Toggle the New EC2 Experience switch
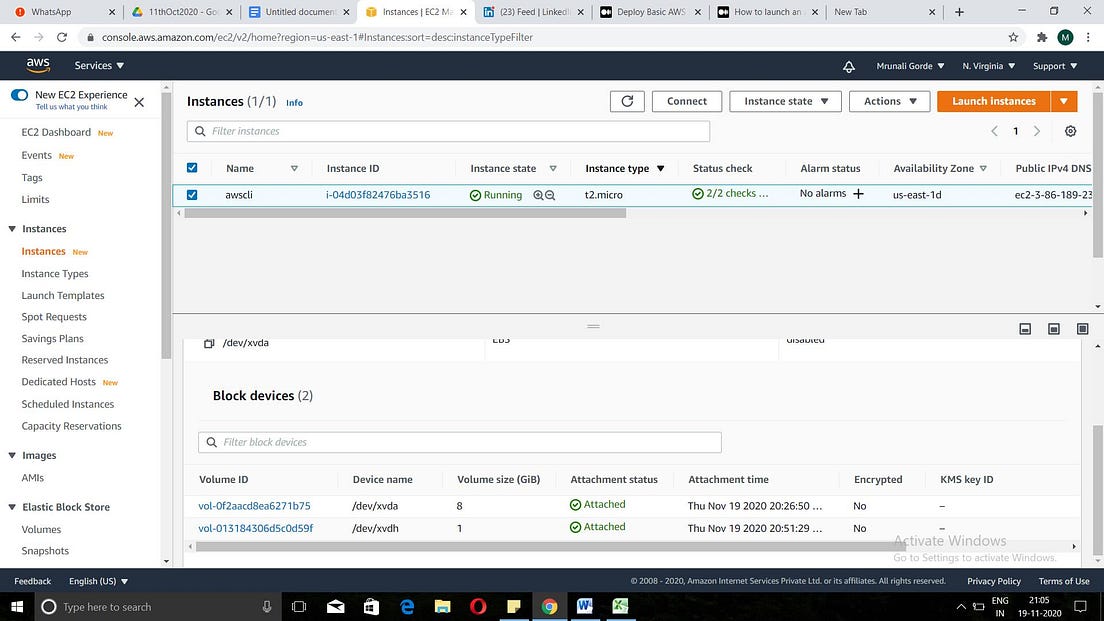Image resolution: width=1104 pixels, height=621 pixels. coord(19,95)
